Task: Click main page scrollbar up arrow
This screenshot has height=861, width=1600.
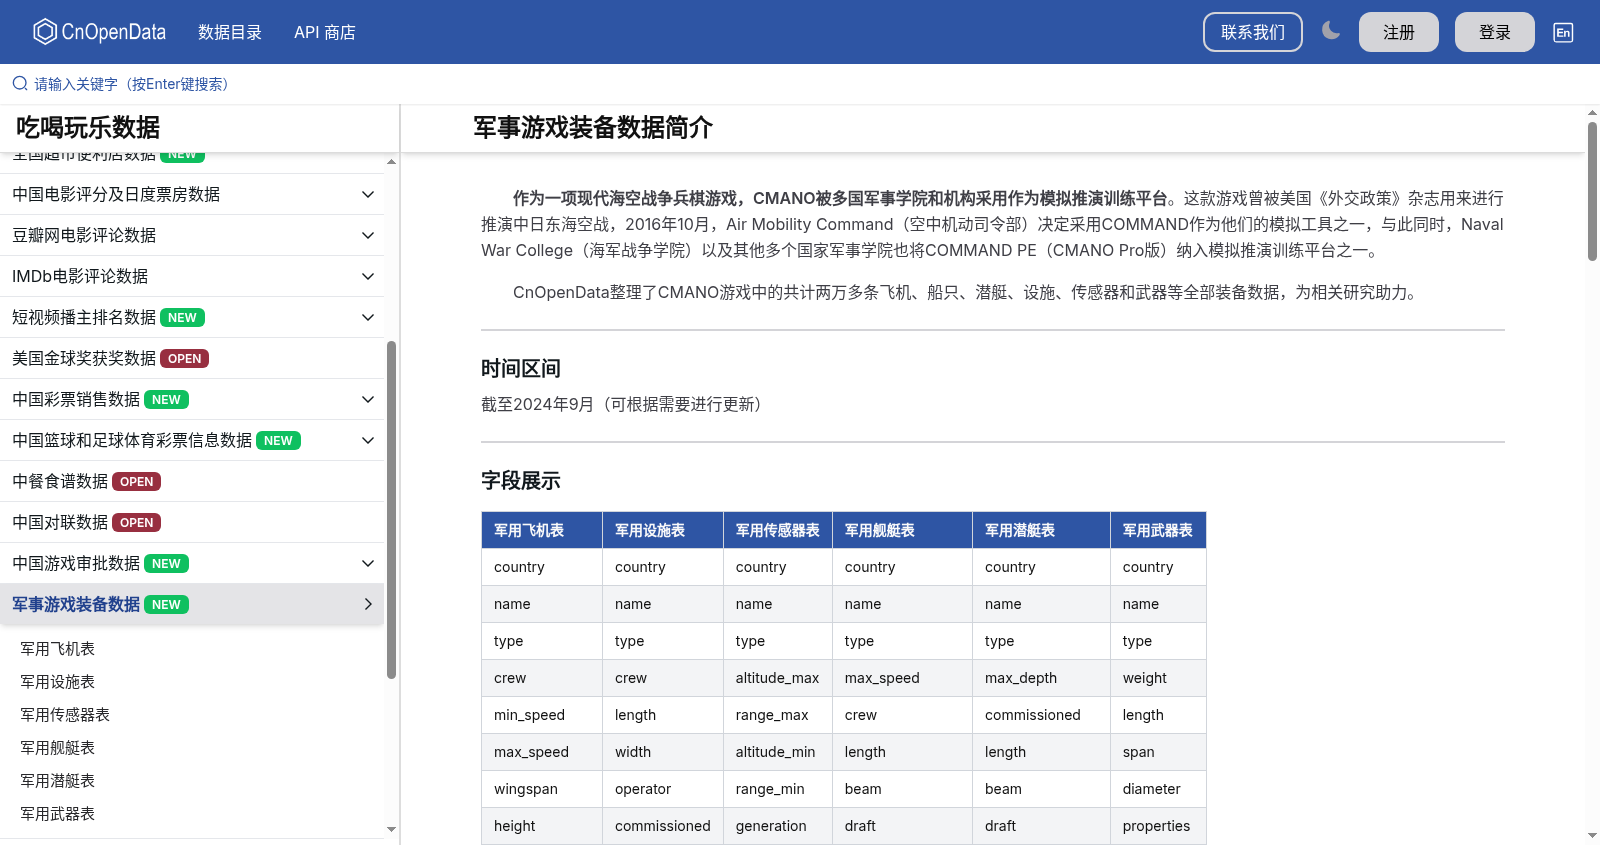Action: [1592, 111]
